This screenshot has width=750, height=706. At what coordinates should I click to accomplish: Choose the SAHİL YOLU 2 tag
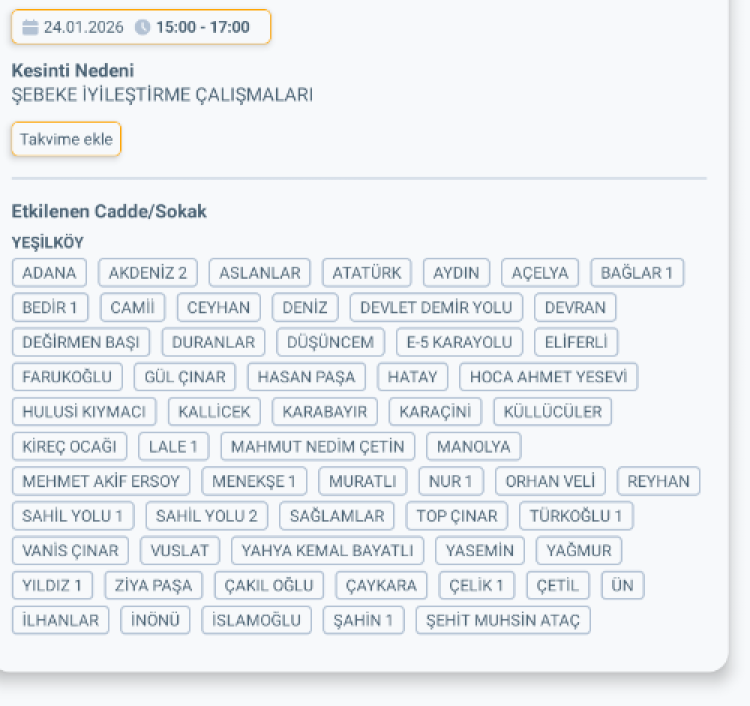[207, 516]
